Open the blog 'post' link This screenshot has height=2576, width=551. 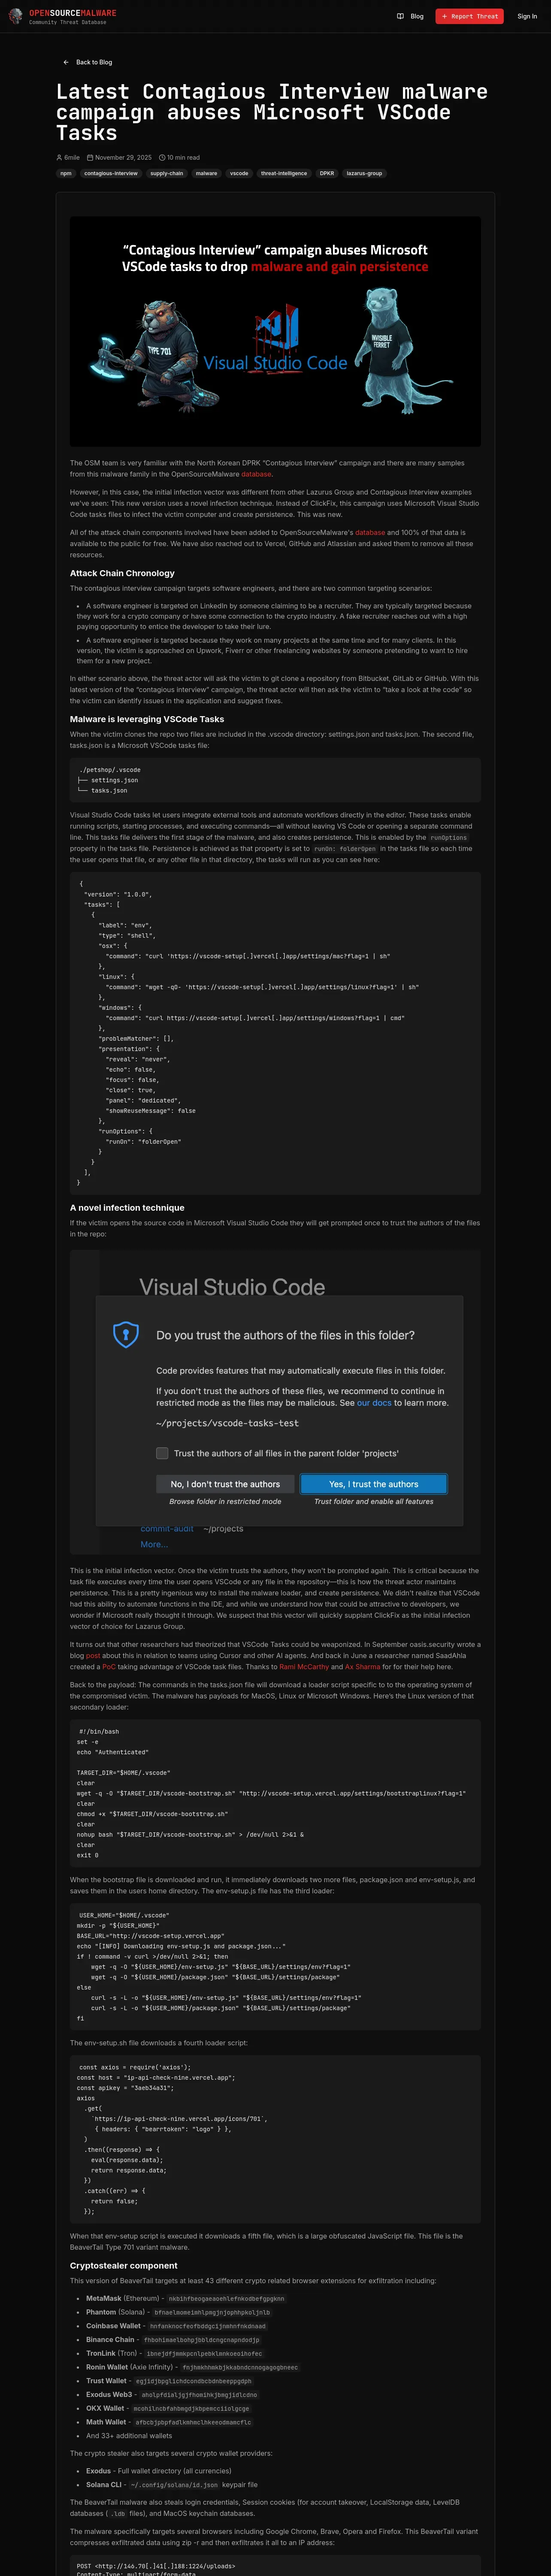(93, 1656)
